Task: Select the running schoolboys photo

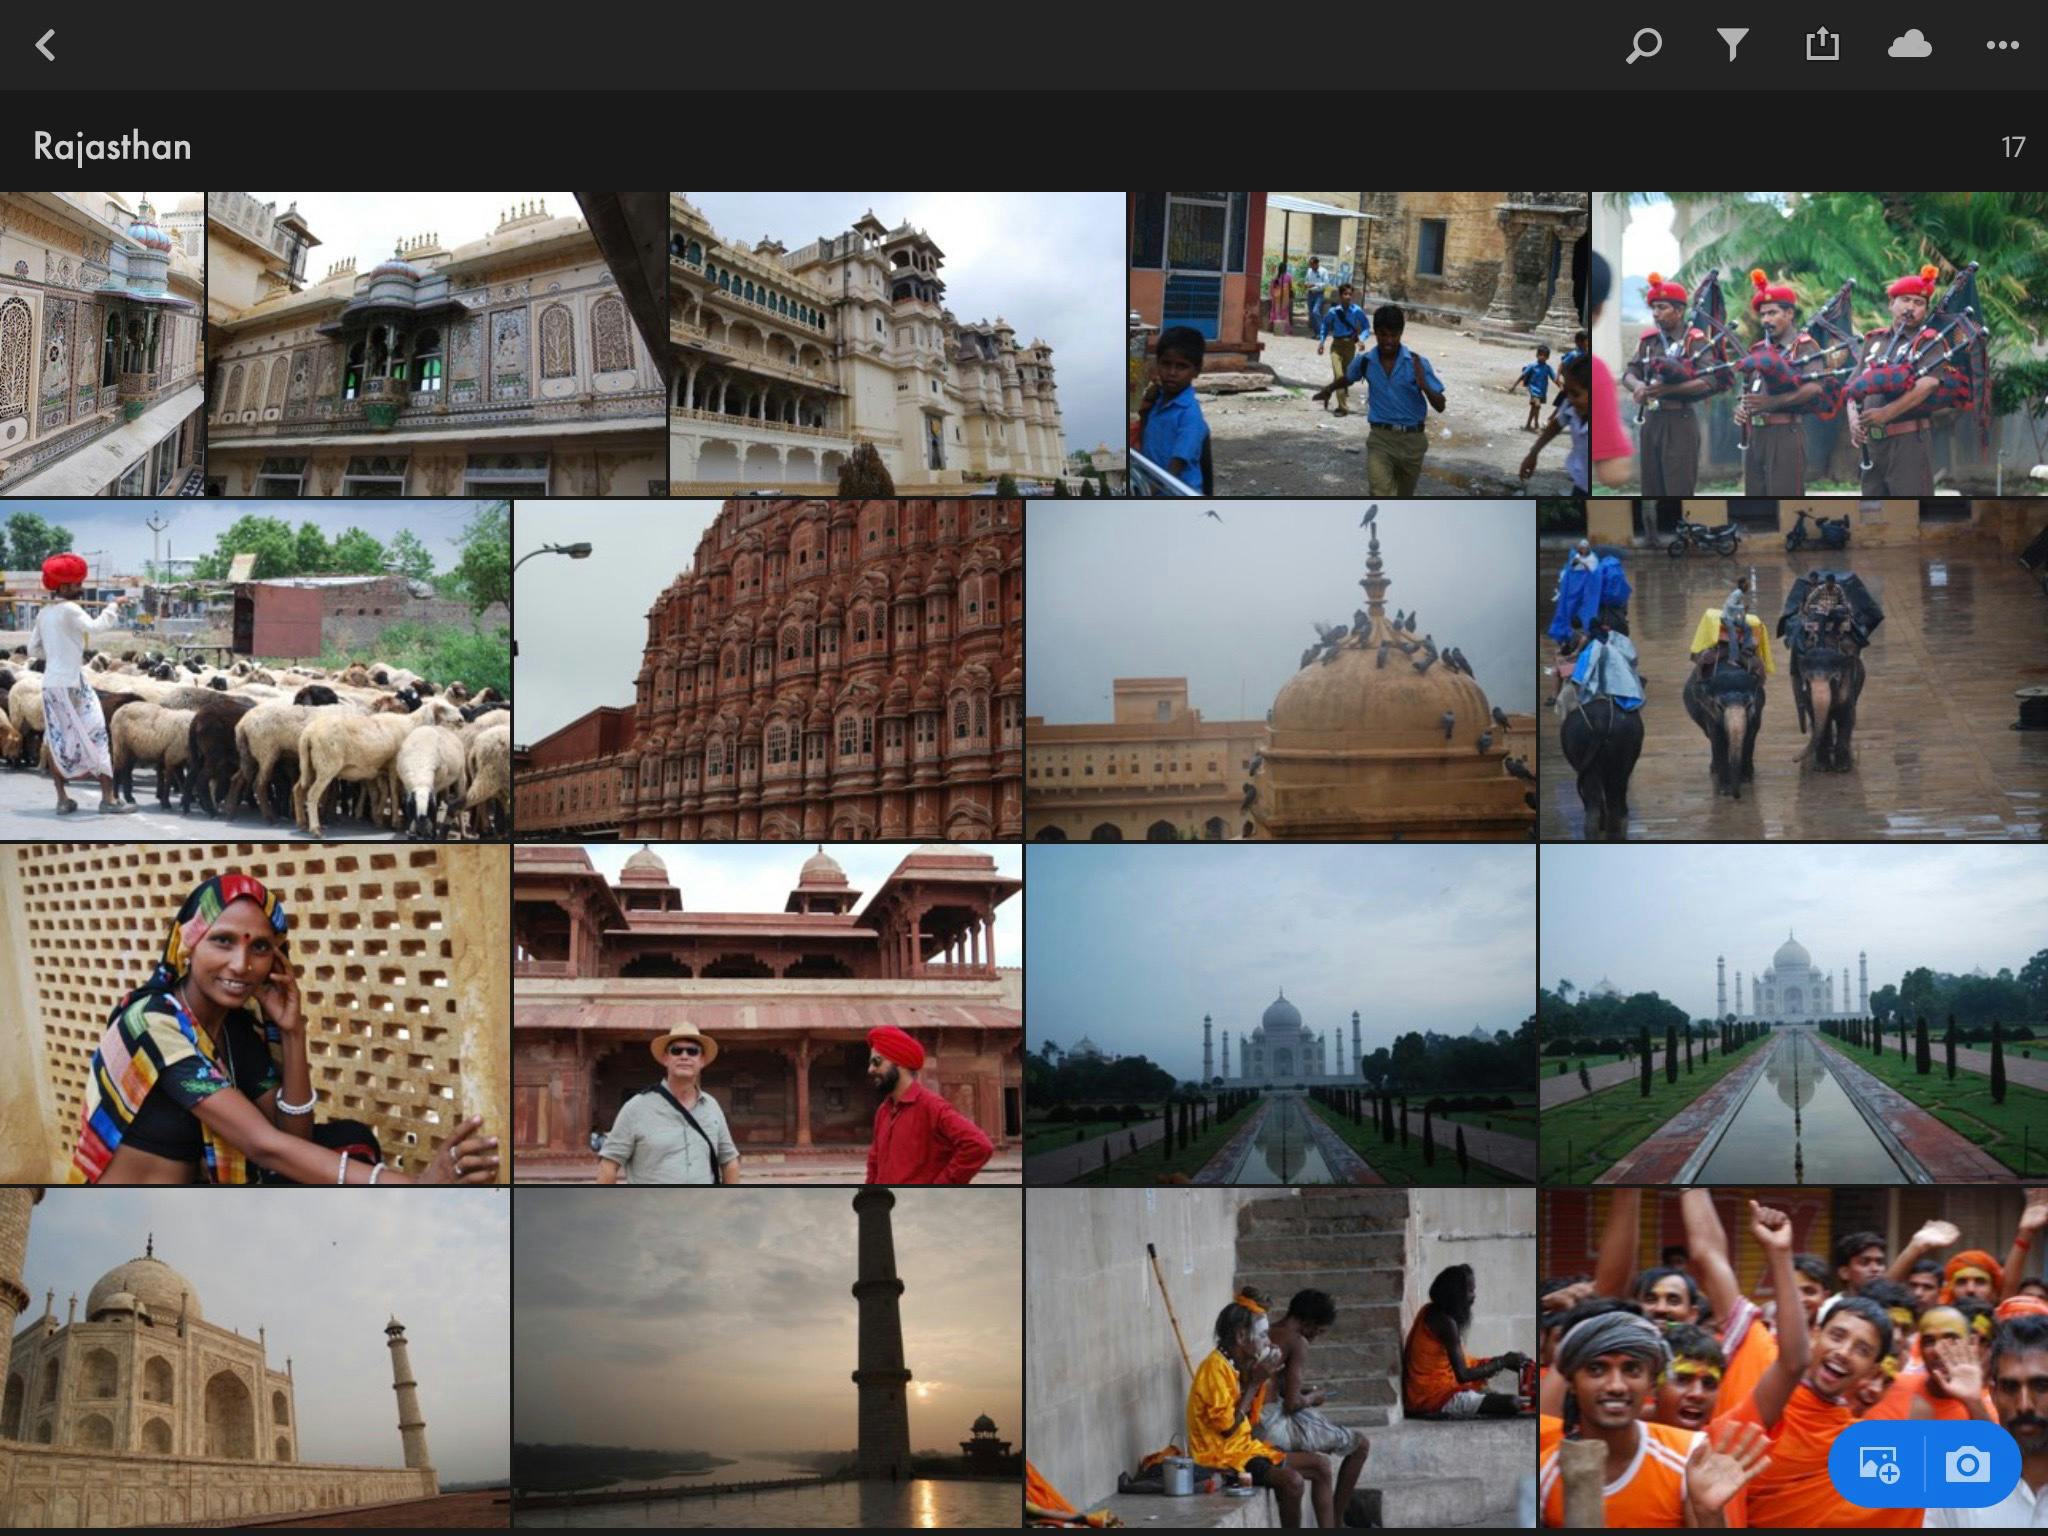Action: pos(1358,344)
